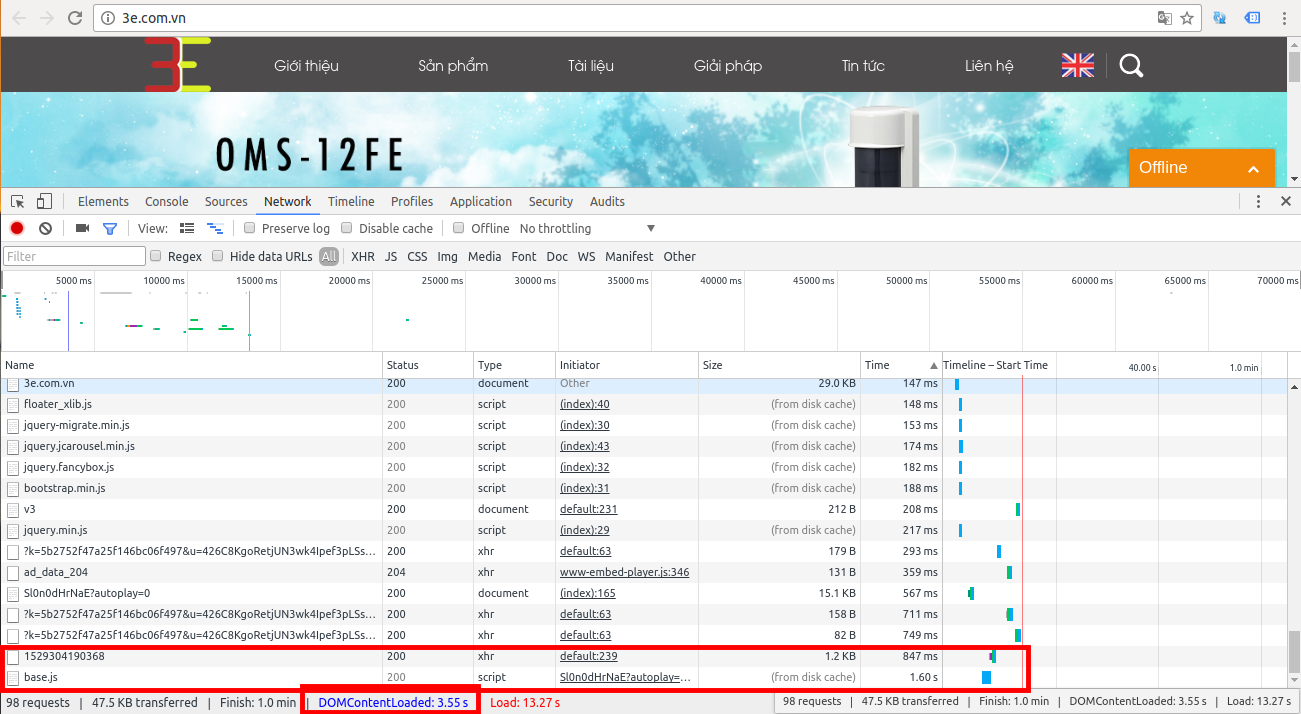Screen dimensions: 1301x714
Task: Switch to large request rows view
Action: (187, 228)
